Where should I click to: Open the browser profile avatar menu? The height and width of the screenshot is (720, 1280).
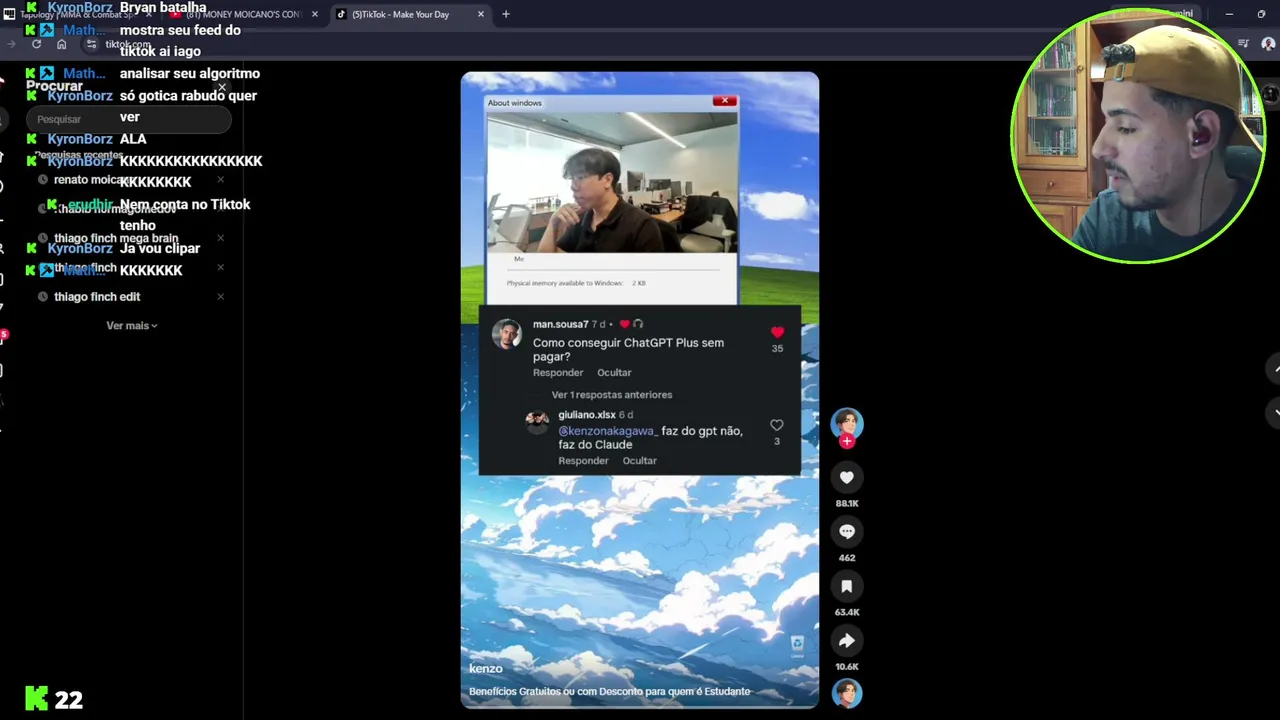point(1268,44)
